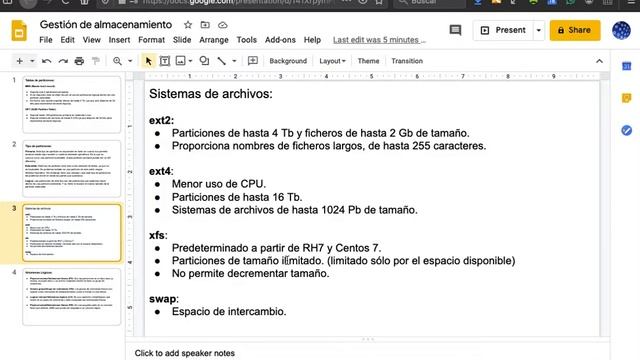Select the Shape tool
The width and height of the screenshot is (640, 360).
204,61
